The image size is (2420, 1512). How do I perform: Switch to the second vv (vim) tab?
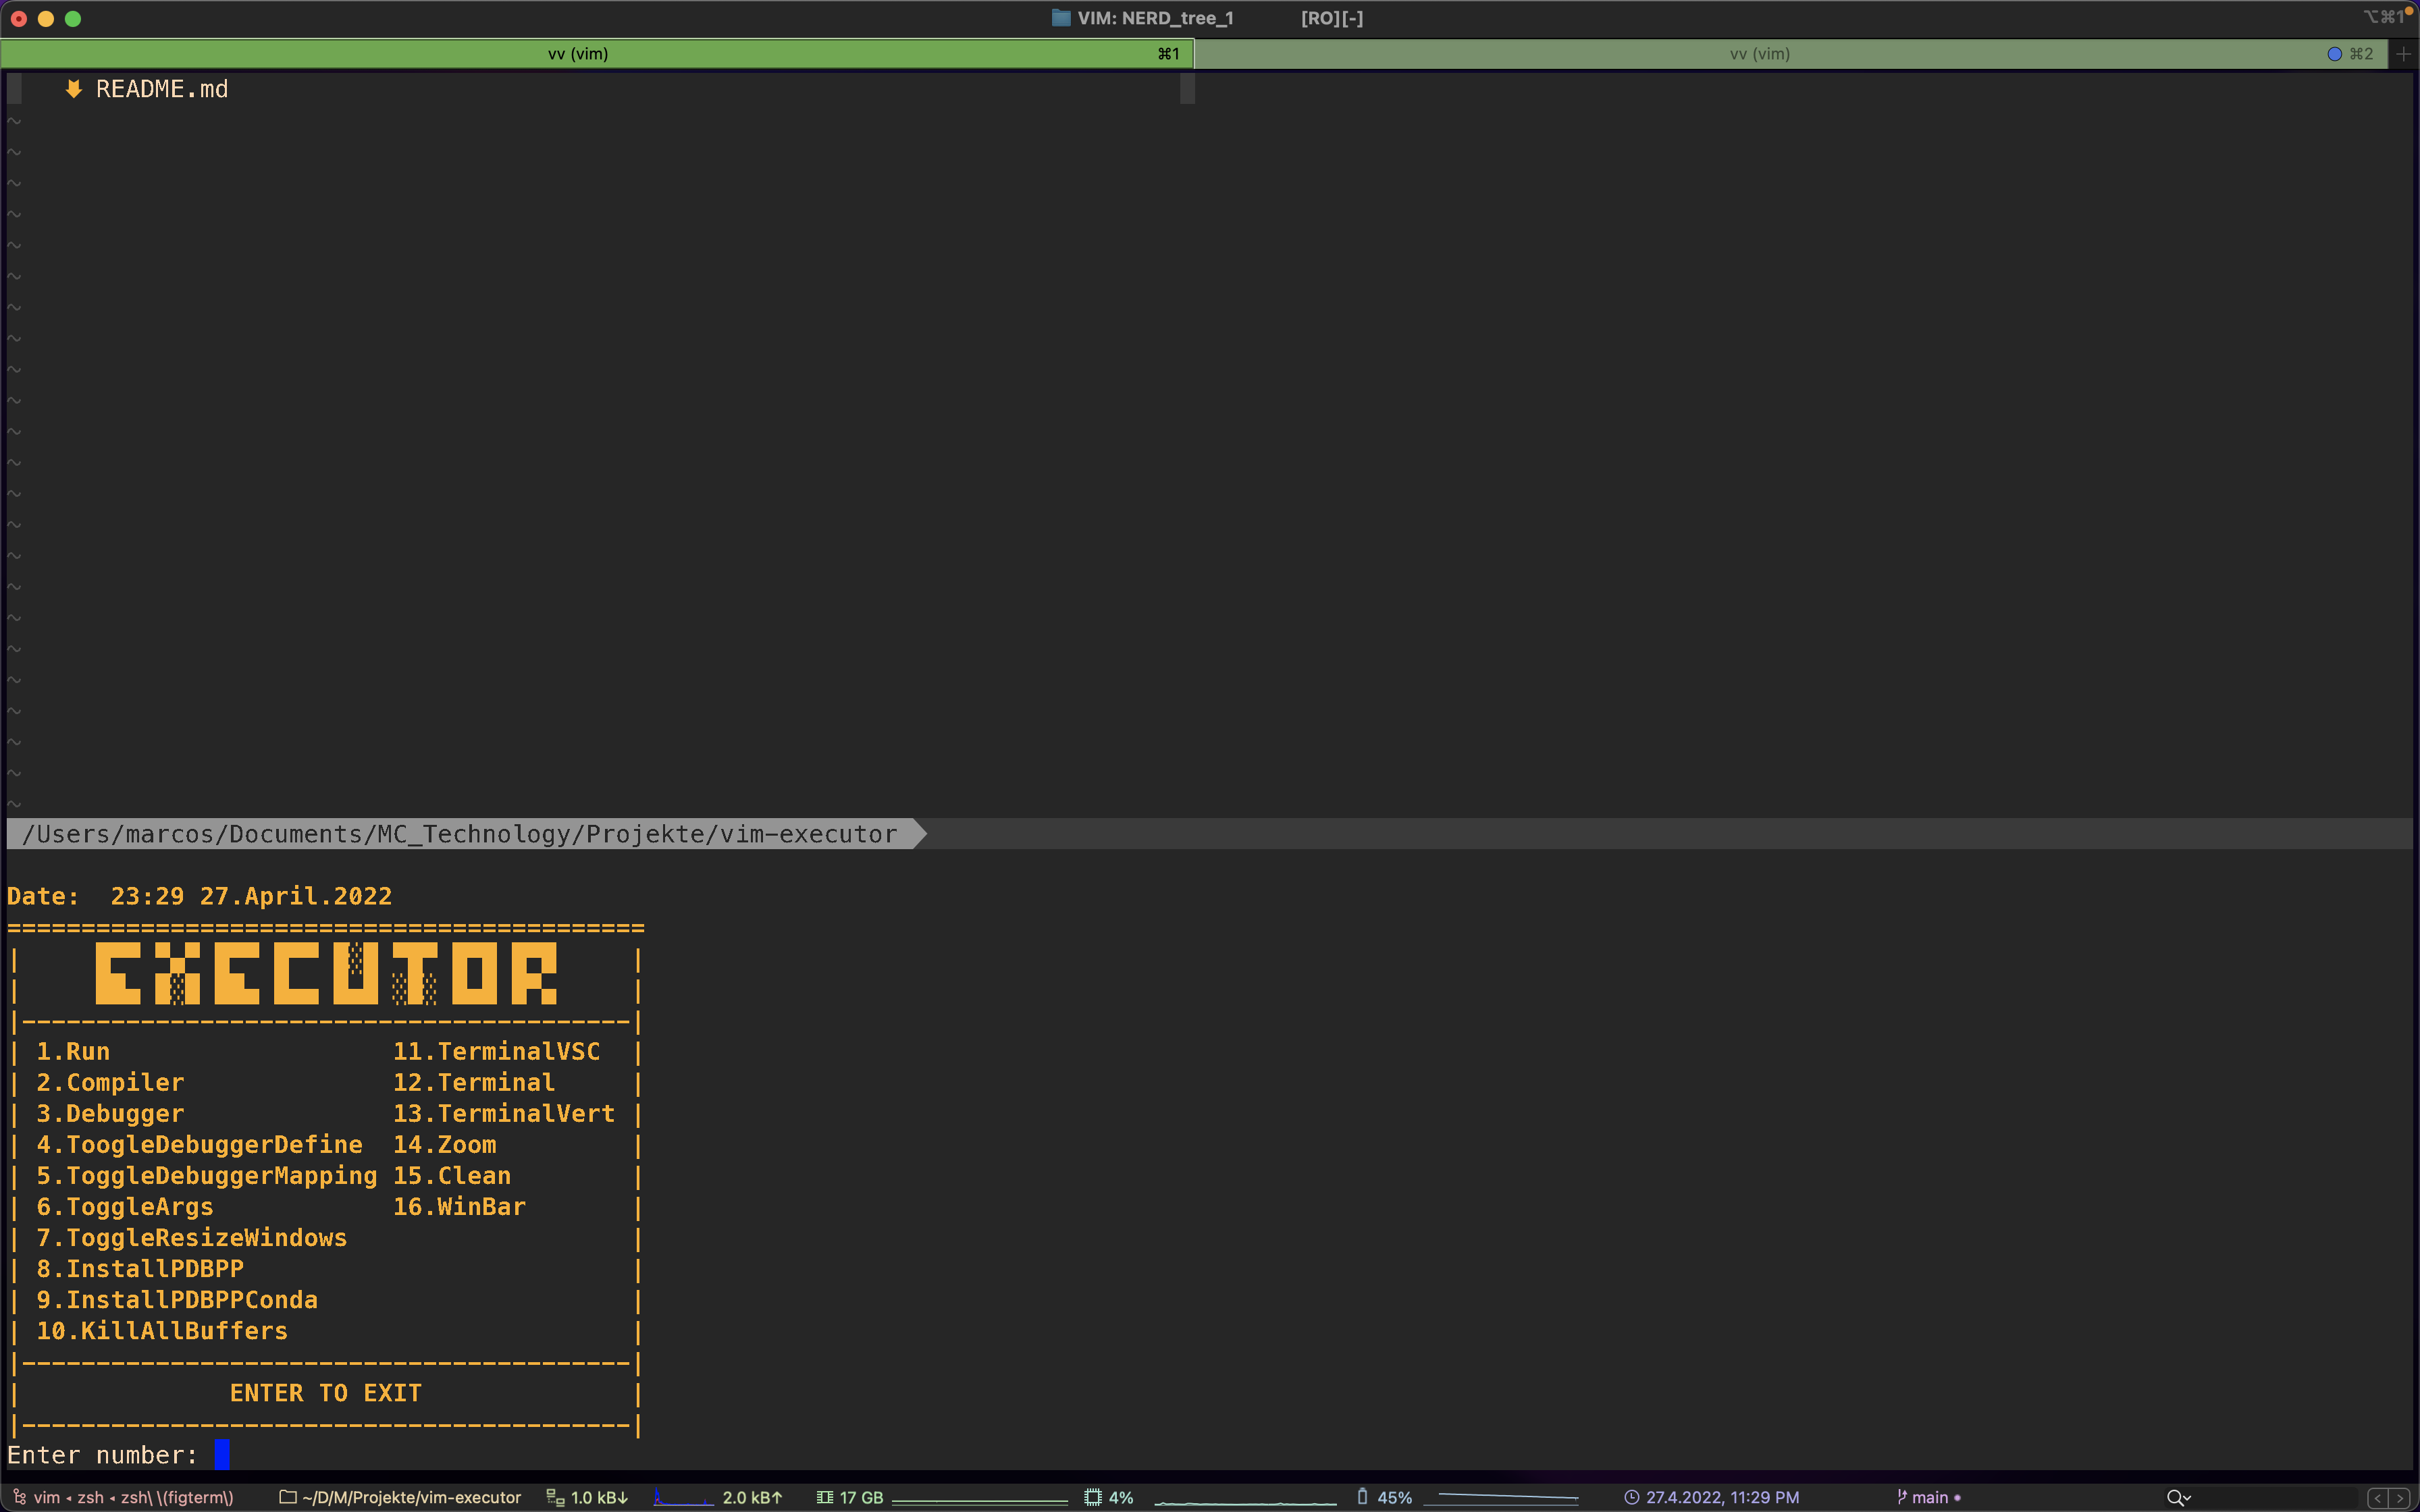pyautogui.click(x=1759, y=54)
